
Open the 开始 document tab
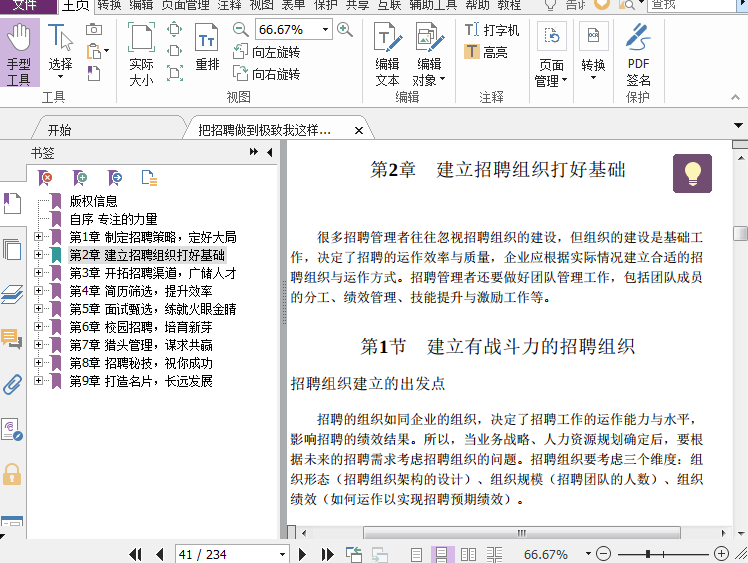(x=60, y=130)
